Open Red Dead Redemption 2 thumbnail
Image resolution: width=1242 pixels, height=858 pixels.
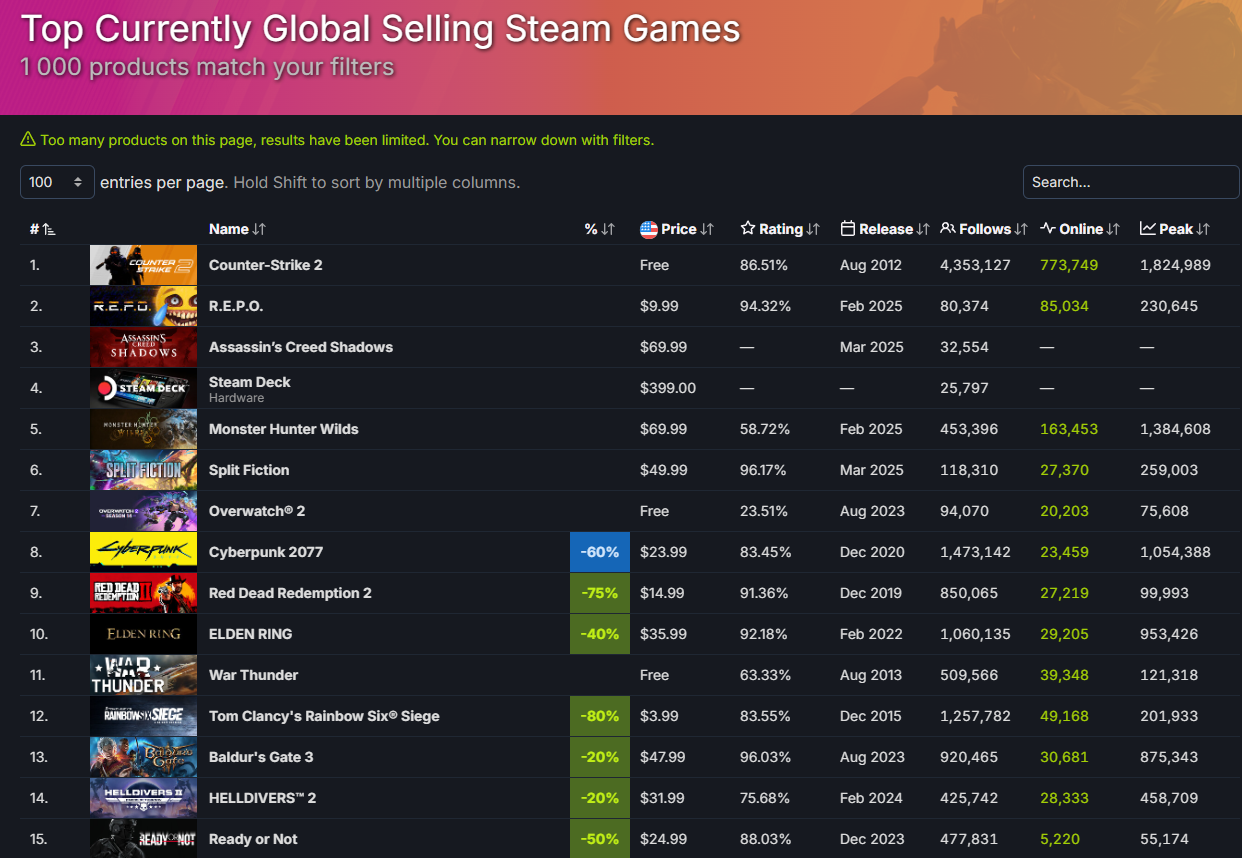[x=143, y=593]
